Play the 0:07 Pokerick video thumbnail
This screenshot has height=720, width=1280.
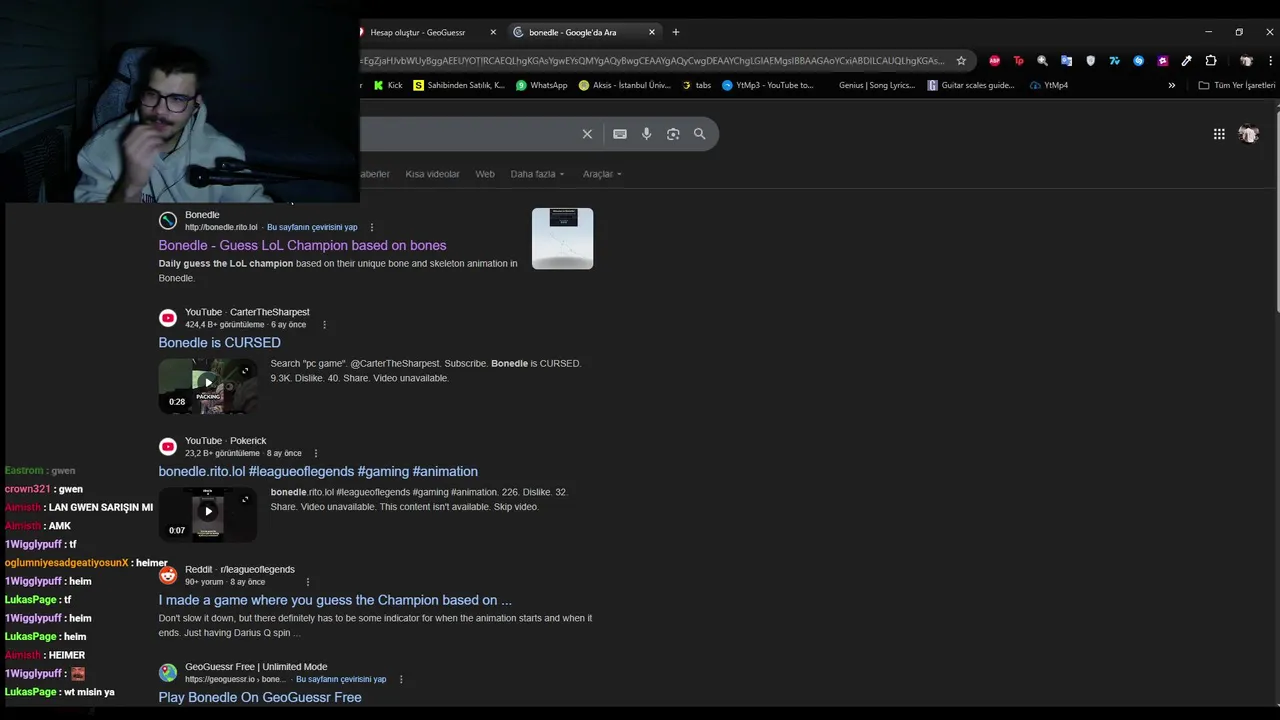(208, 515)
